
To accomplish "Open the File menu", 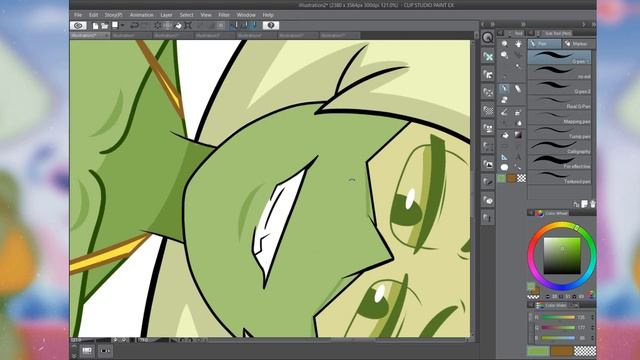I will tap(78, 15).
